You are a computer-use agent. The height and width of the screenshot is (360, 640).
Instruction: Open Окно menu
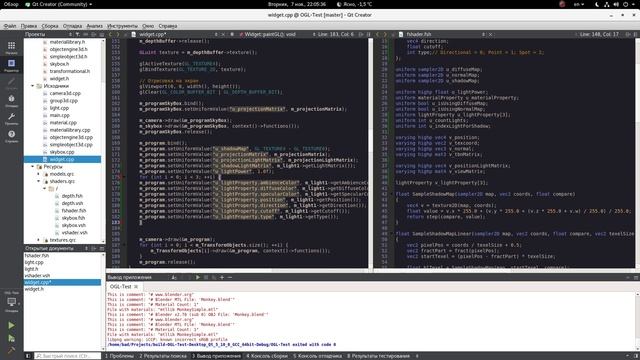coord(148,26)
